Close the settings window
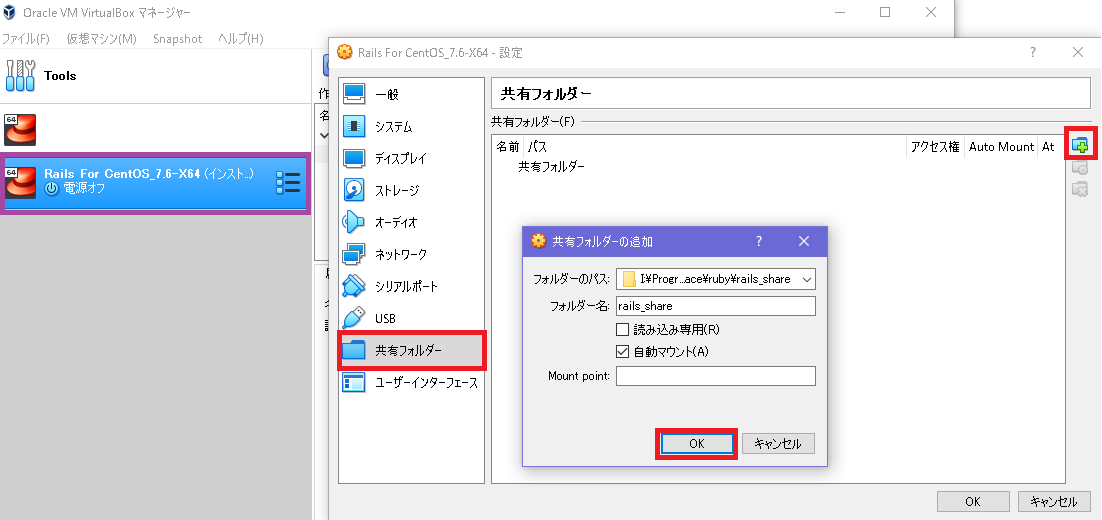The image size is (1102, 520). 1077,52
